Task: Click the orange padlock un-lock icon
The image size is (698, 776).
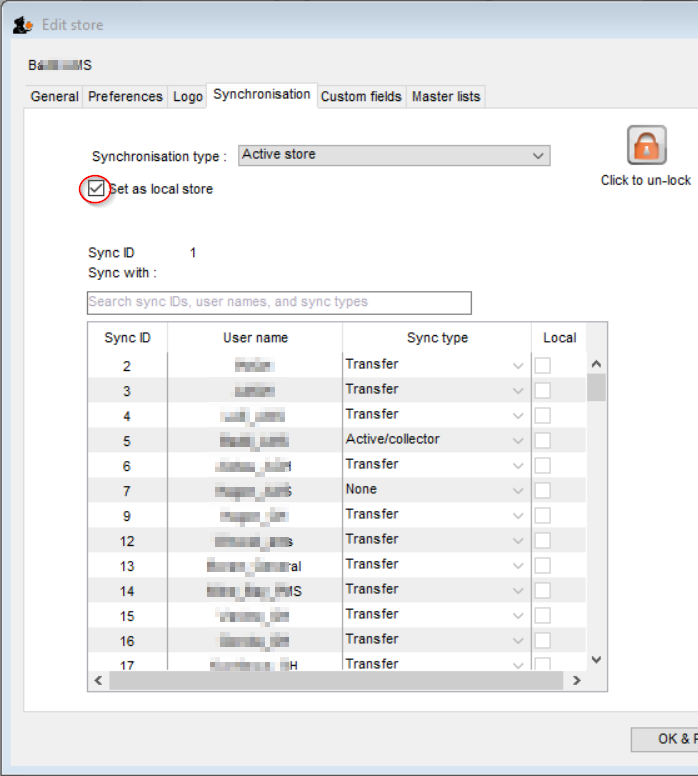Action: pyautogui.click(x=646, y=146)
